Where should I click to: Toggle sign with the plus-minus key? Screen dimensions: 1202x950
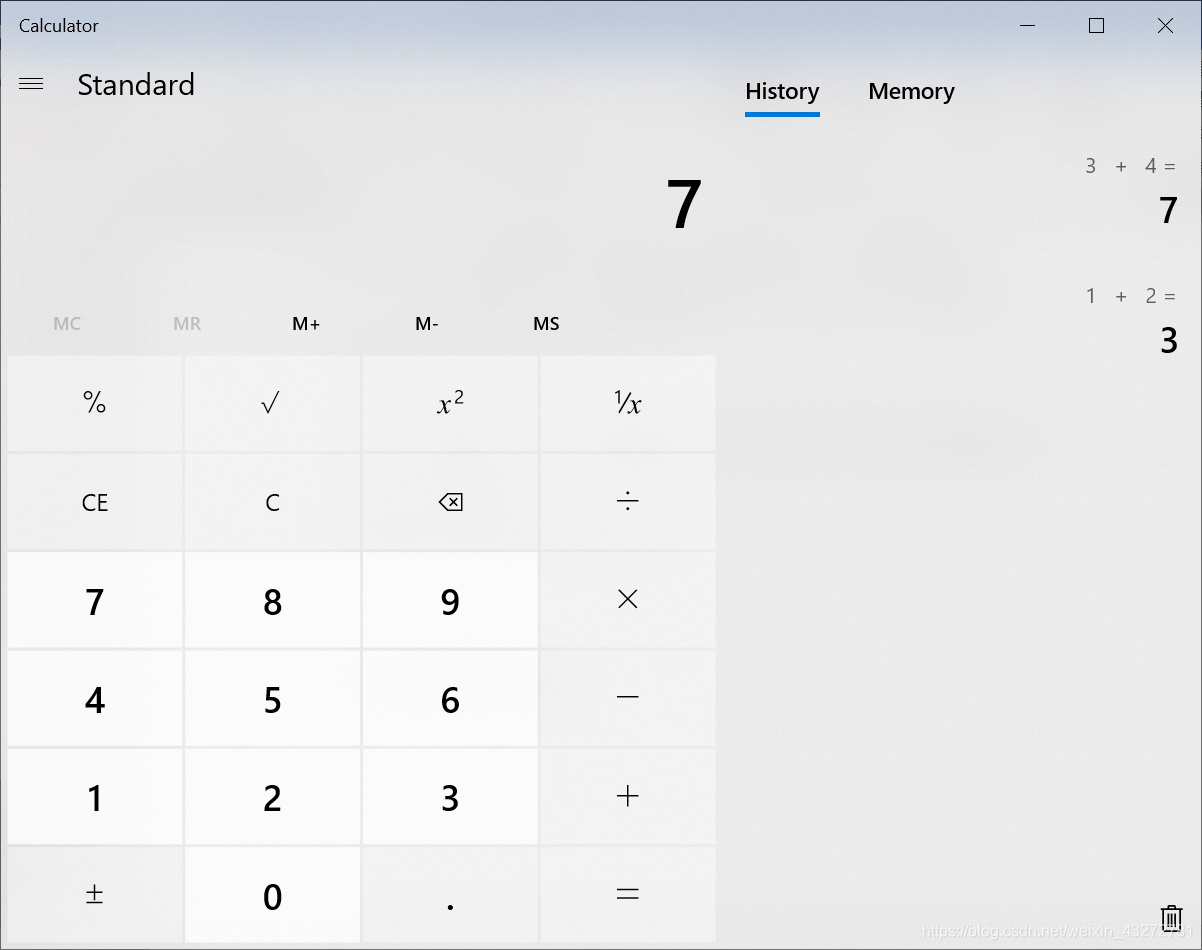95,894
